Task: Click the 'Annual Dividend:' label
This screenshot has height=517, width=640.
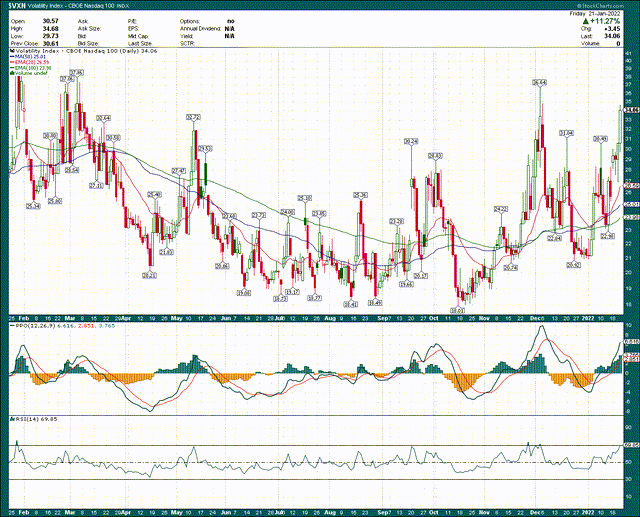Action: tap(200, 29)
